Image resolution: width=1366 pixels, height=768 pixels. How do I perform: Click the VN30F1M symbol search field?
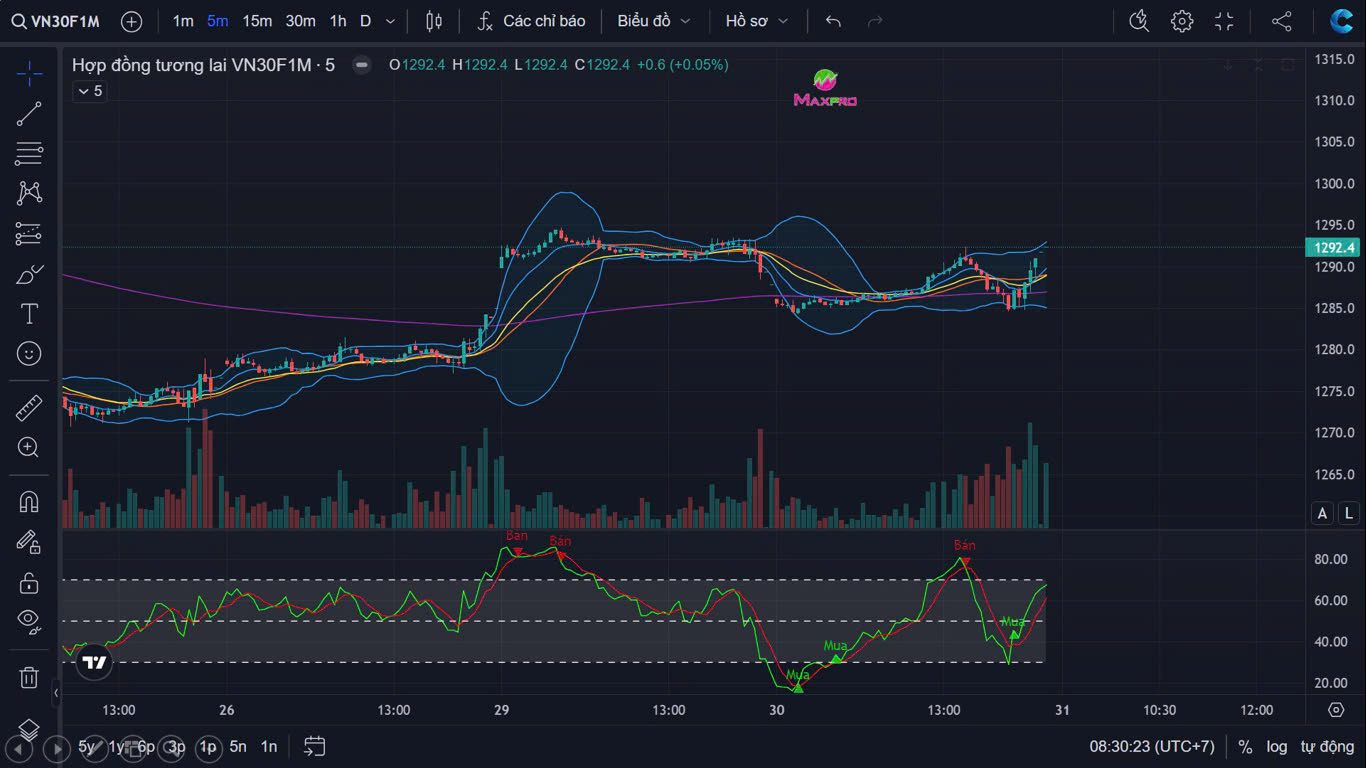click(x=56, y=21)
